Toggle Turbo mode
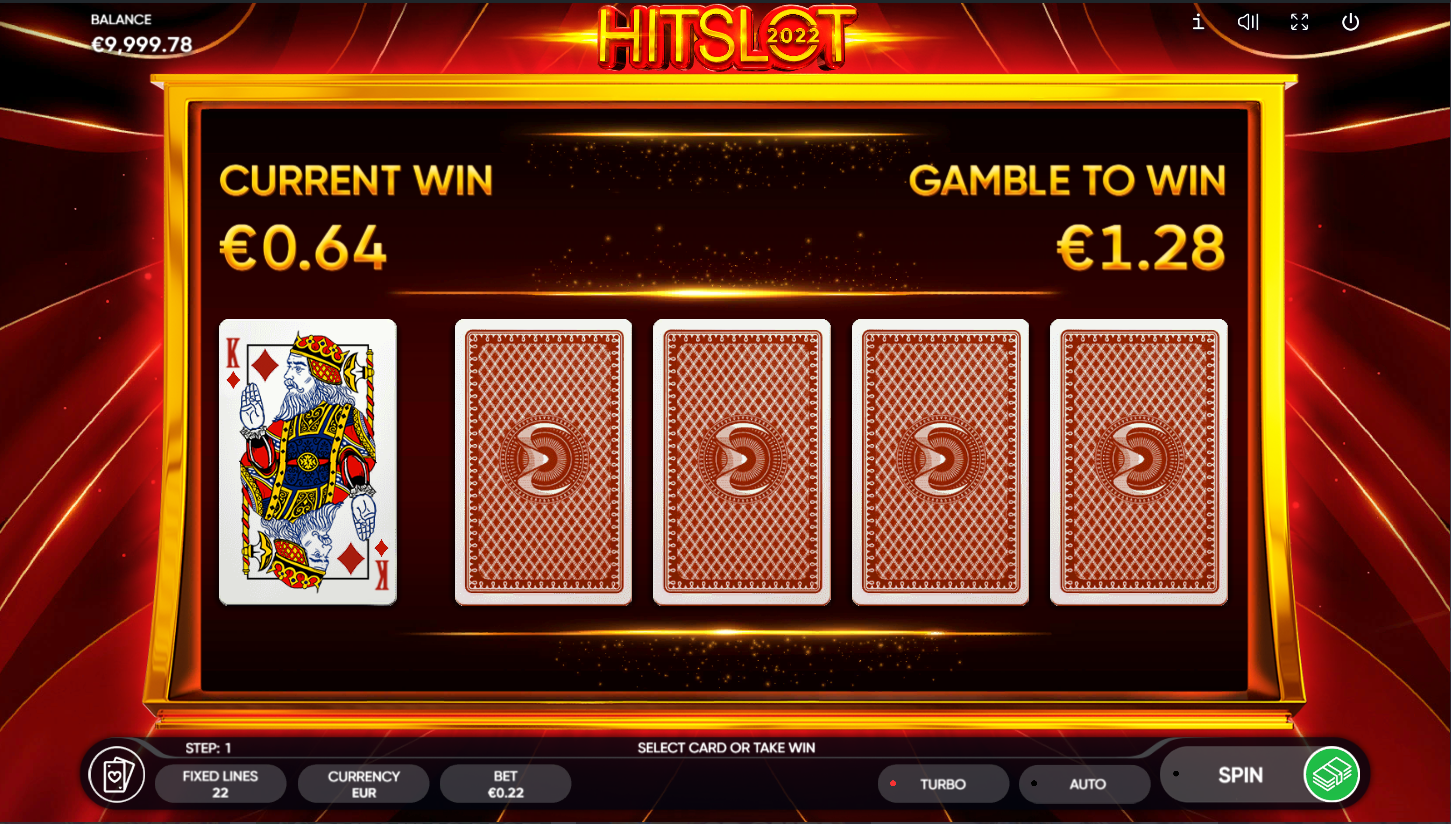The height and width of the screenshot is (824, 1451). (x=943, y=784)
